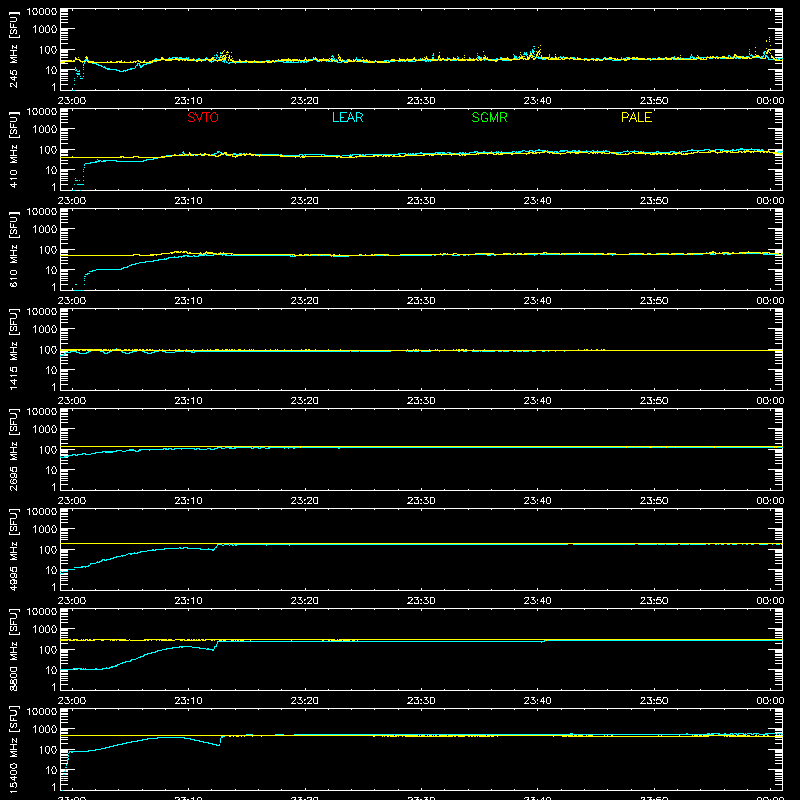Click the cyan LEAR station label
This screenshot has width=800, height=800.
click(x=347, y=117)
